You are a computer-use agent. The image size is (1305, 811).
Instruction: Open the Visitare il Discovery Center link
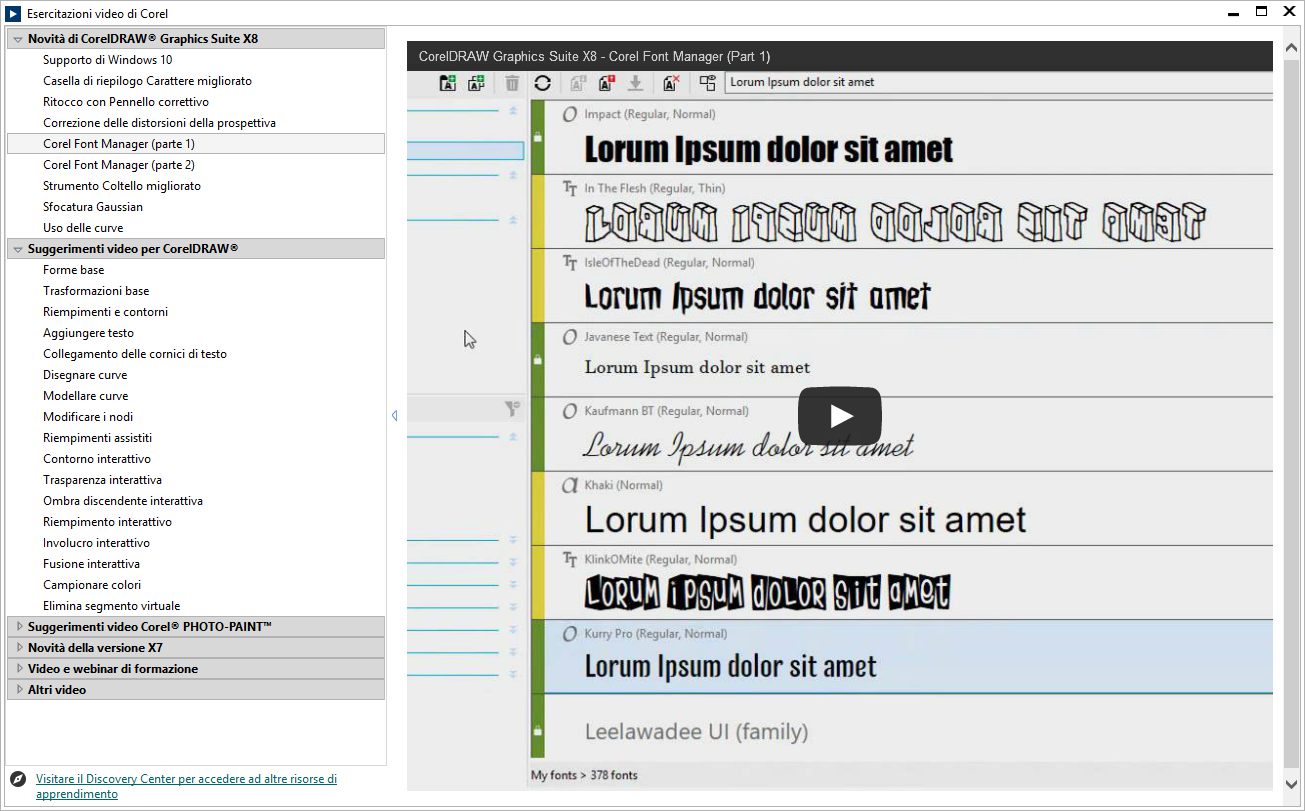pyautogui.click(x=186, y=786)
